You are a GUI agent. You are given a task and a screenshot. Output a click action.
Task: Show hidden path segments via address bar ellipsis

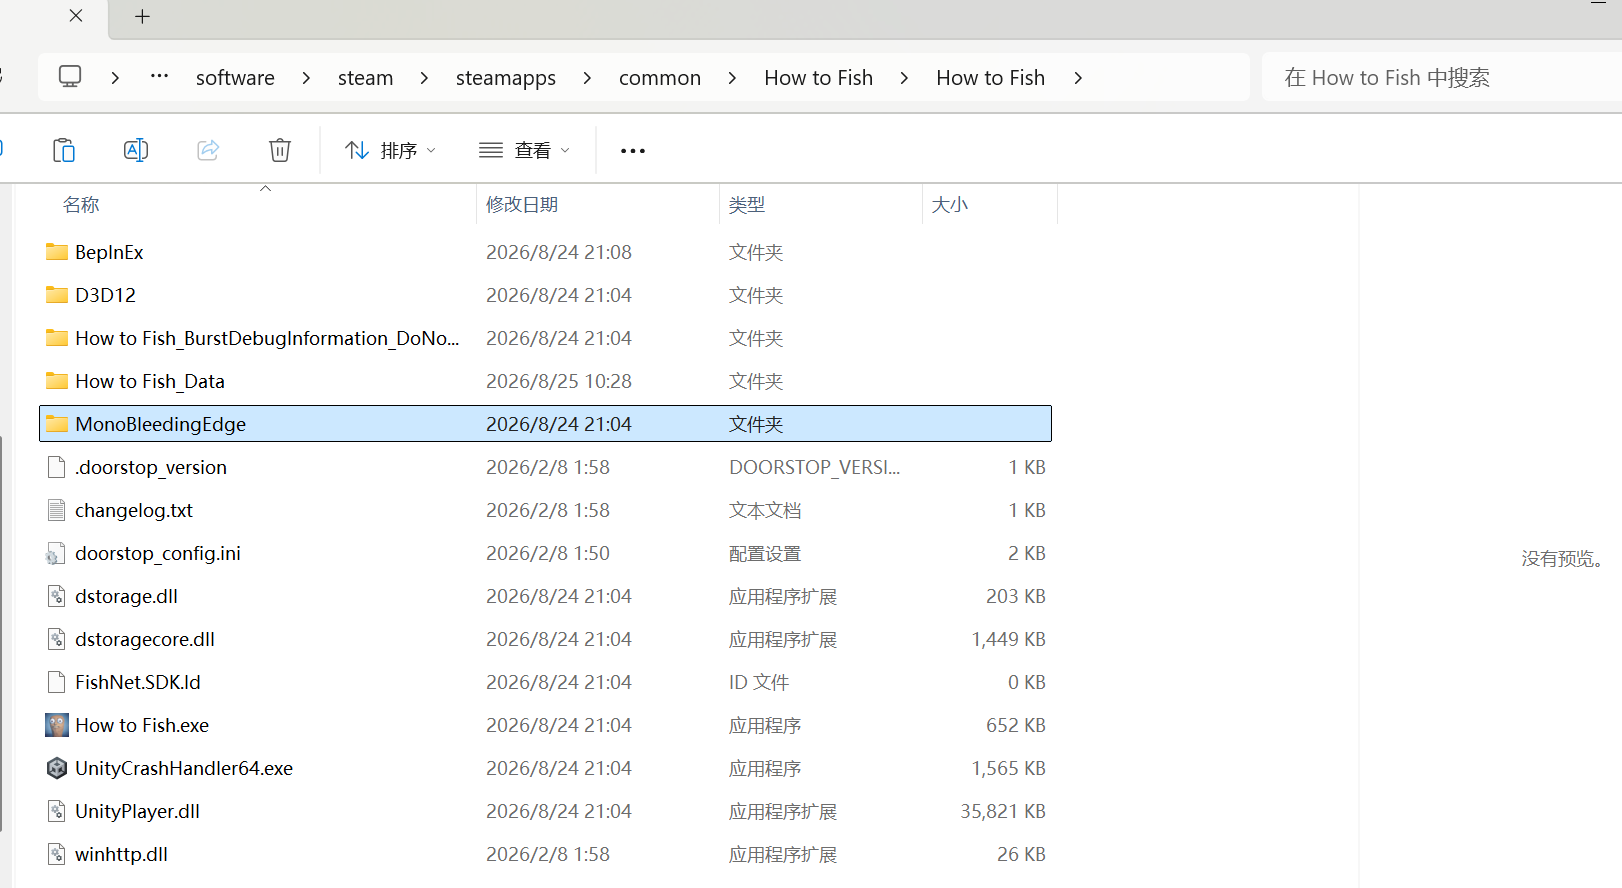coord(159,76)
